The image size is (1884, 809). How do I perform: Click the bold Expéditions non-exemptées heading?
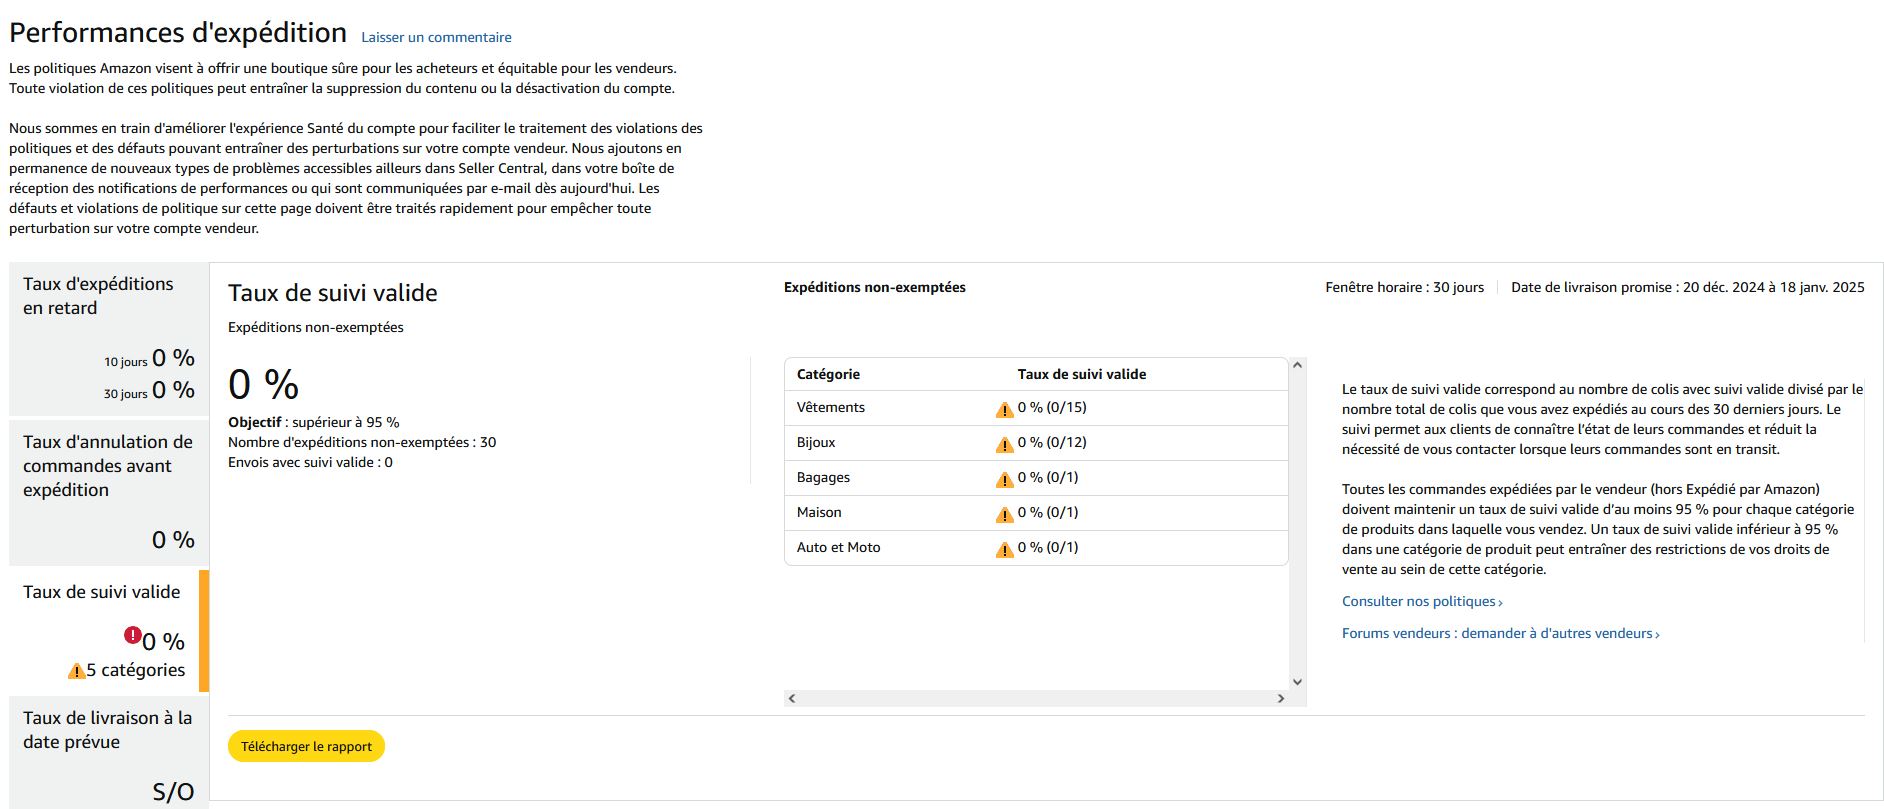[x=875, y=287]
